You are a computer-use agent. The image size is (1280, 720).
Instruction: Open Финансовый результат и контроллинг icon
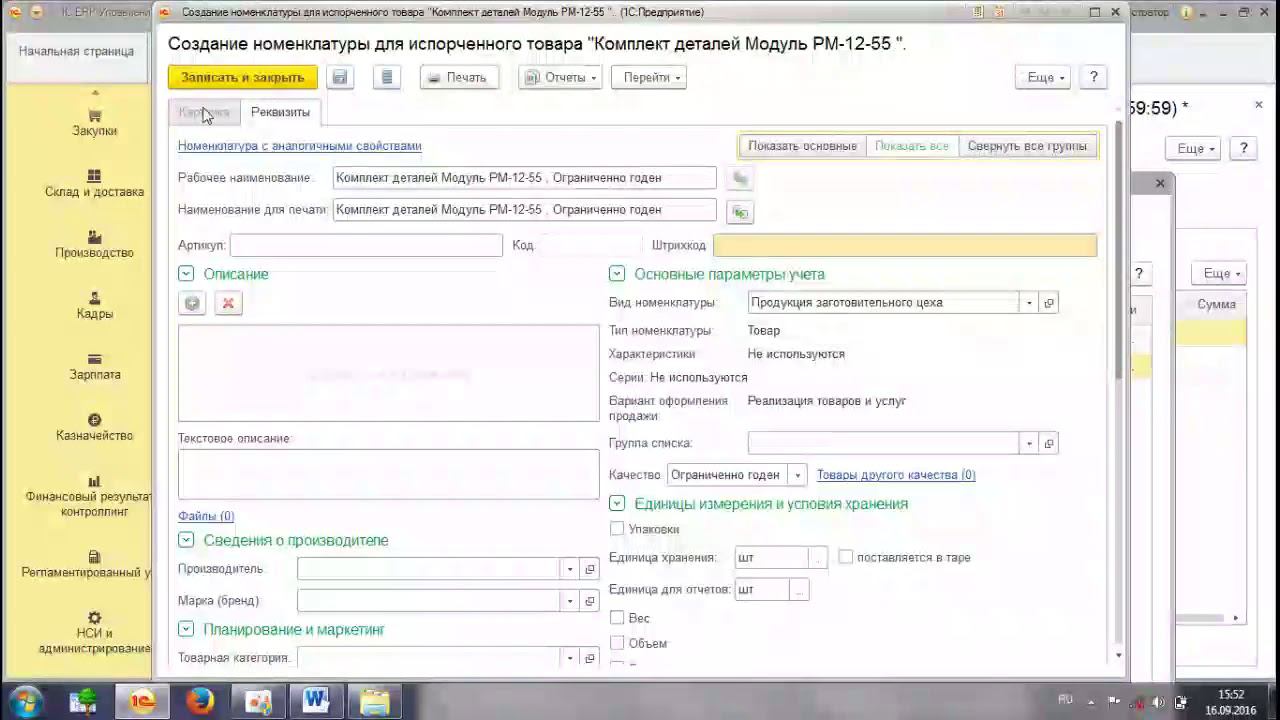pyautogui.click(x=94, y=481)
